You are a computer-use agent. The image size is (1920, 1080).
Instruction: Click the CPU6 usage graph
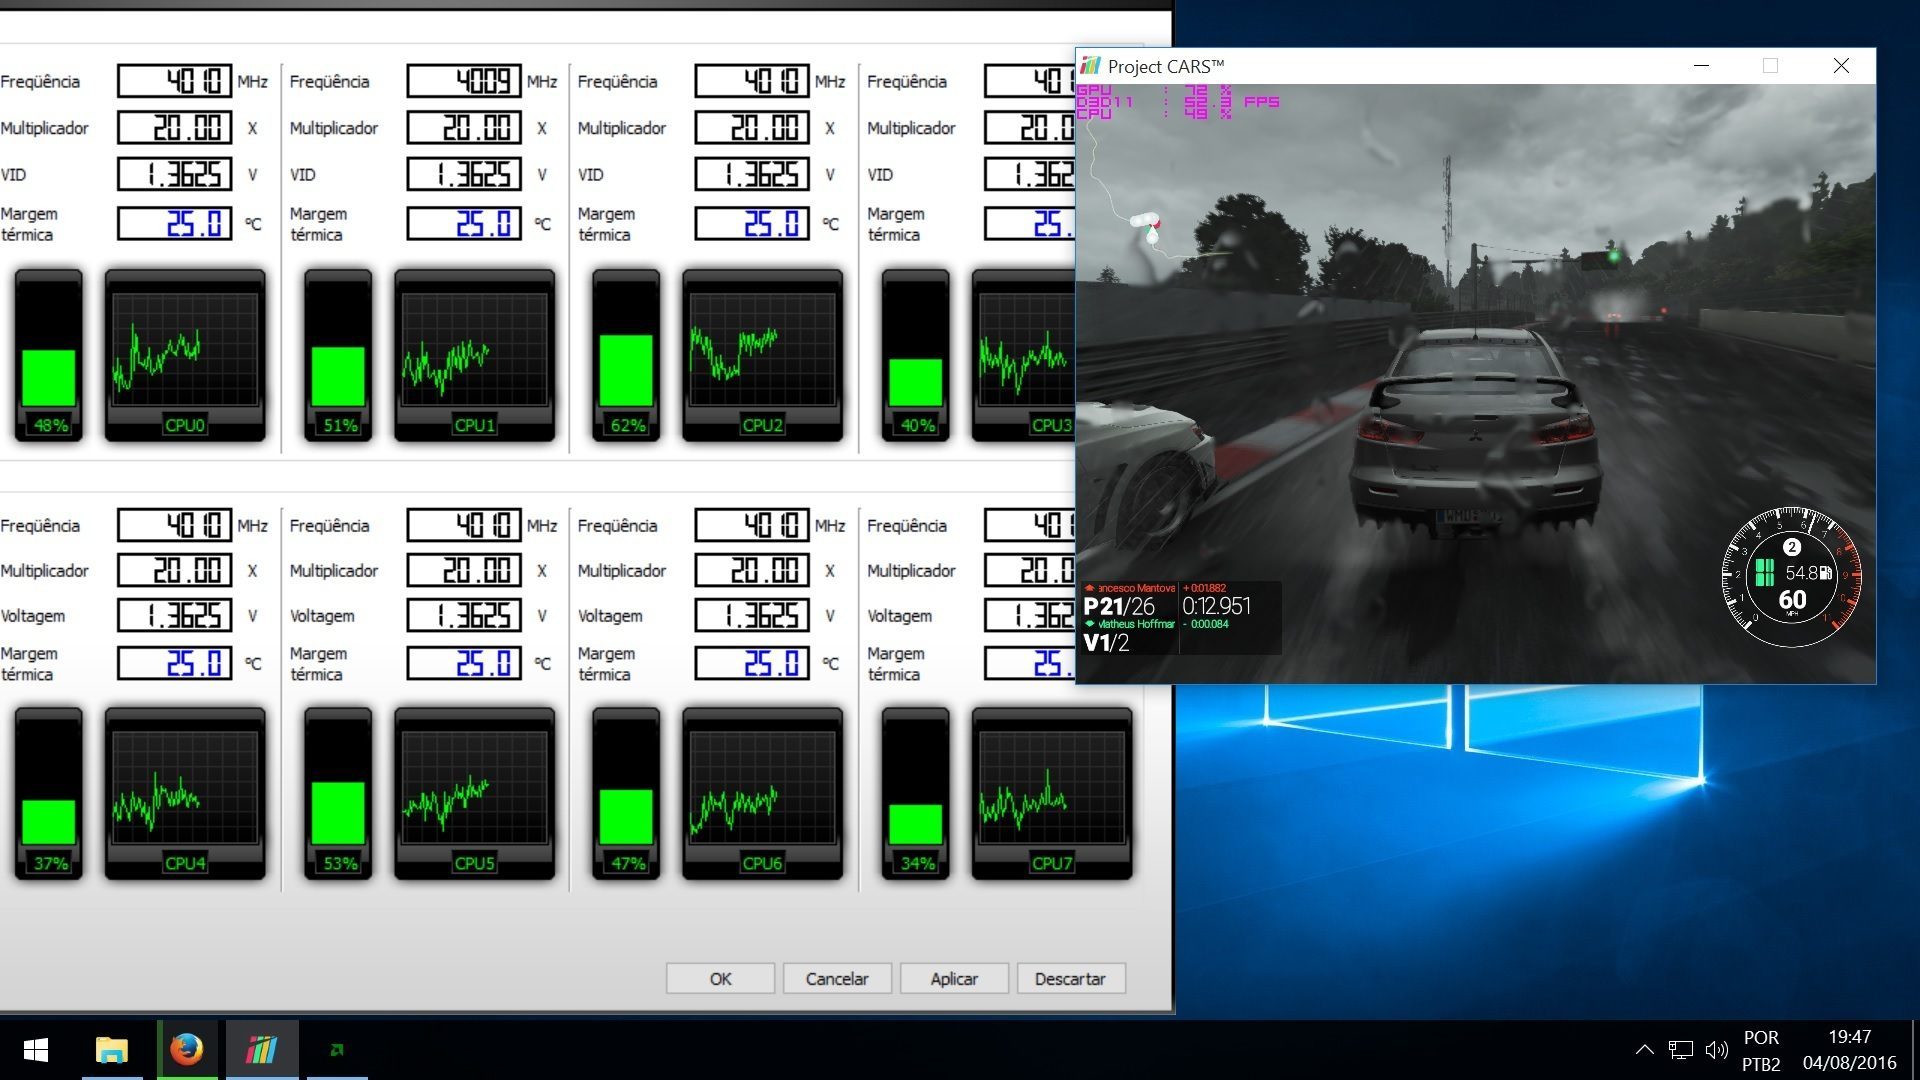pos(762,794)
